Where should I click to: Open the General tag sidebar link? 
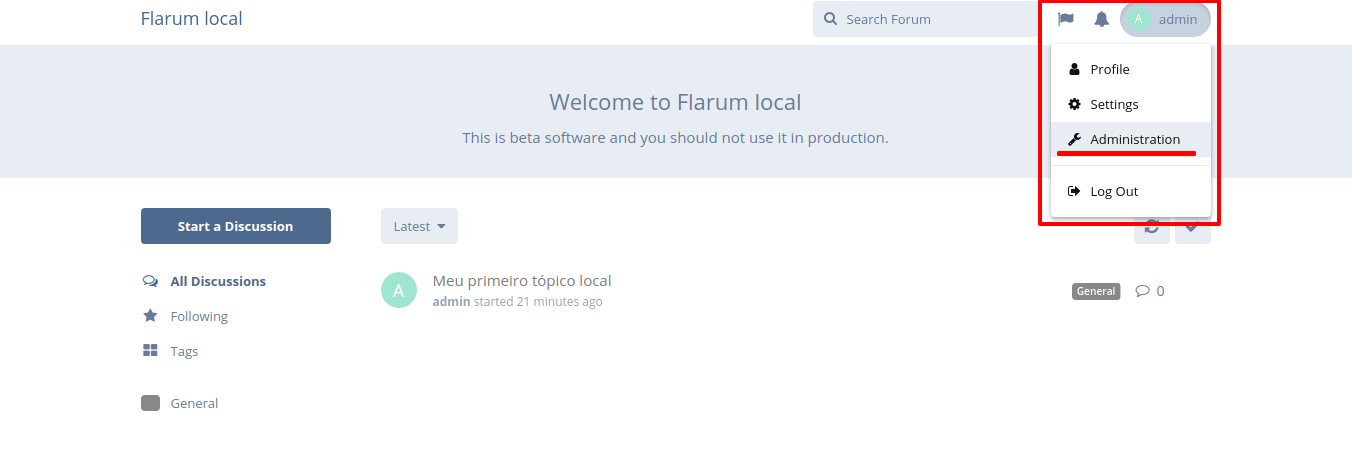180,403
